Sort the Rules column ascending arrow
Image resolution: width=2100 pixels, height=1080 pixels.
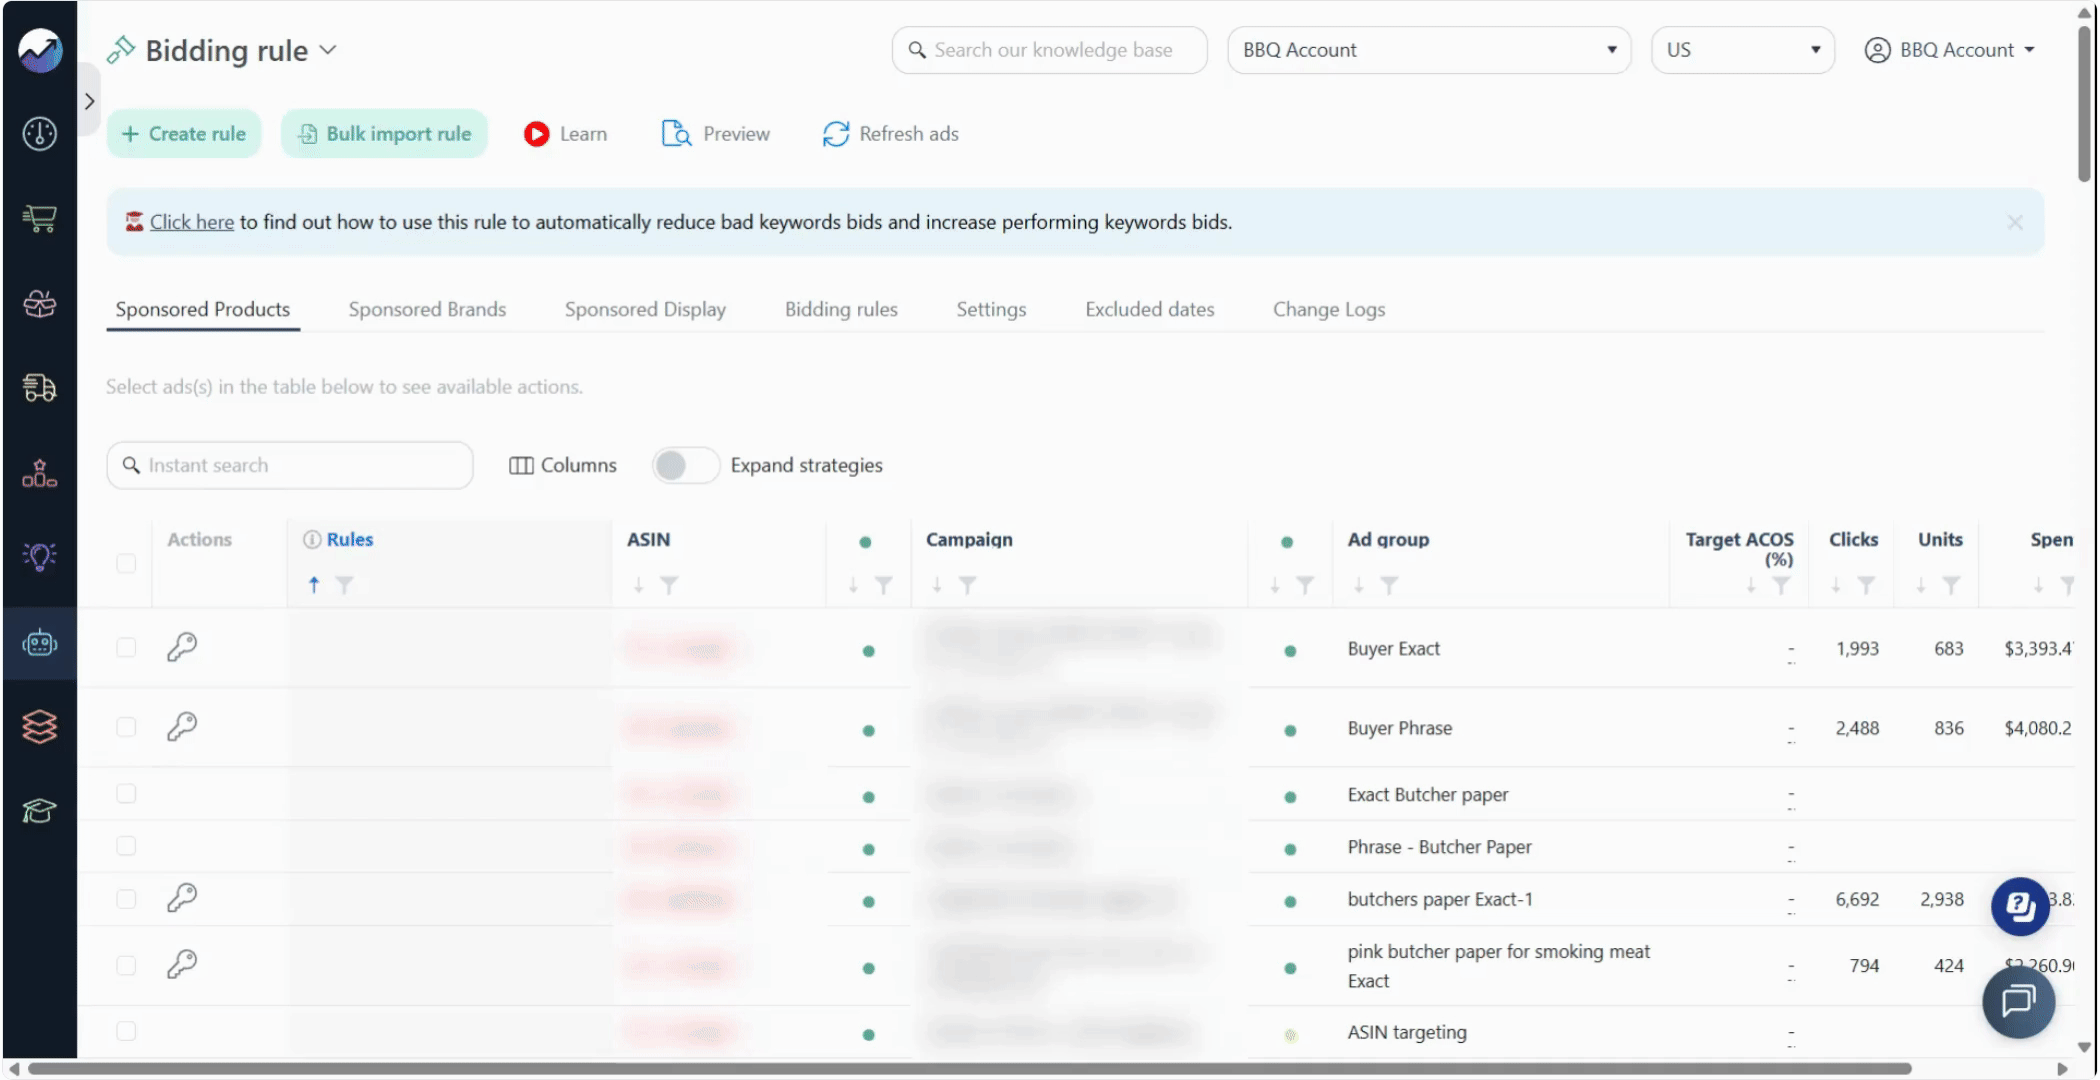pos(314,585)
